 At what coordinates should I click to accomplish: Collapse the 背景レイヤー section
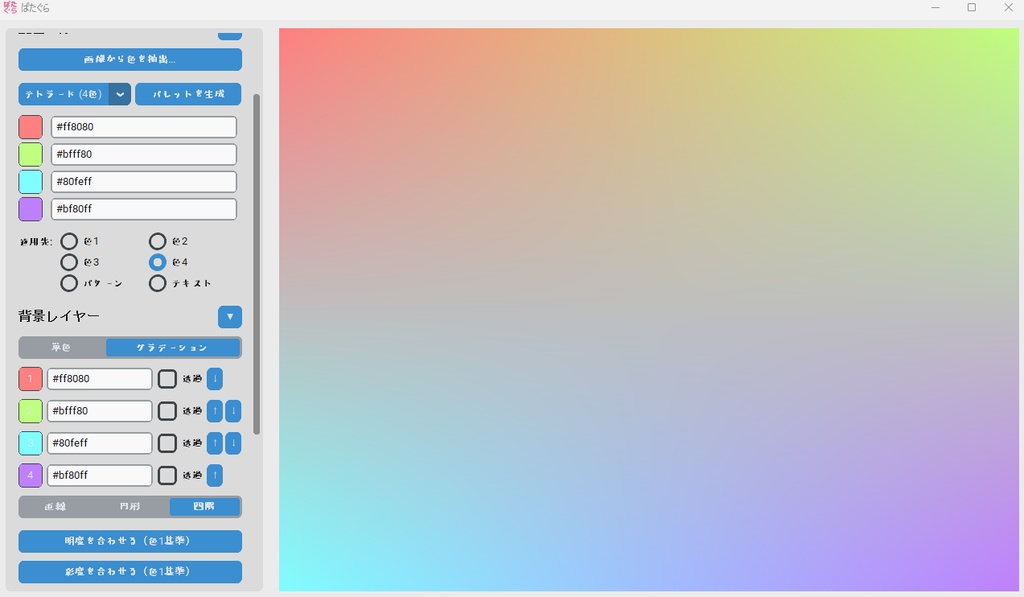pos(230,317)
